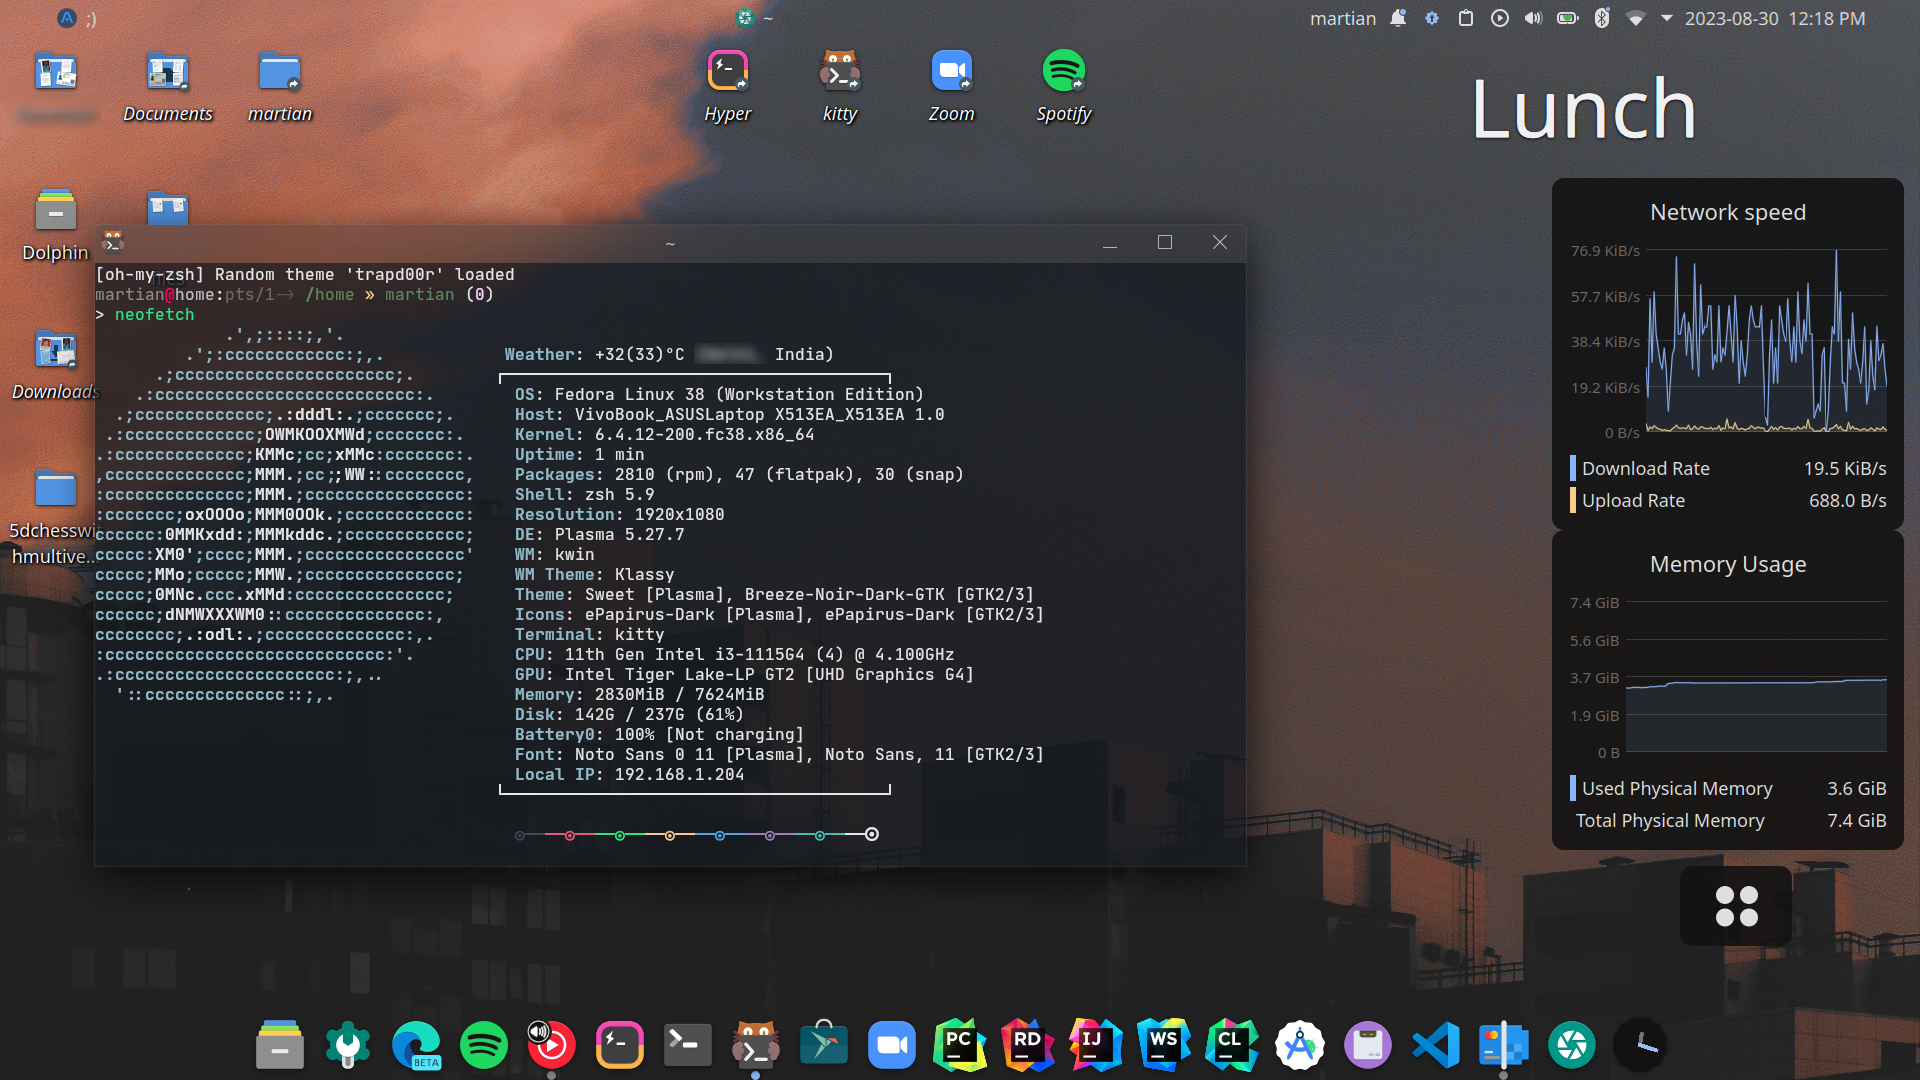Launch IntelliJ IDEA from the dock
The height and width of the screenshot is (1080, 1920).
point(1095,1045)
